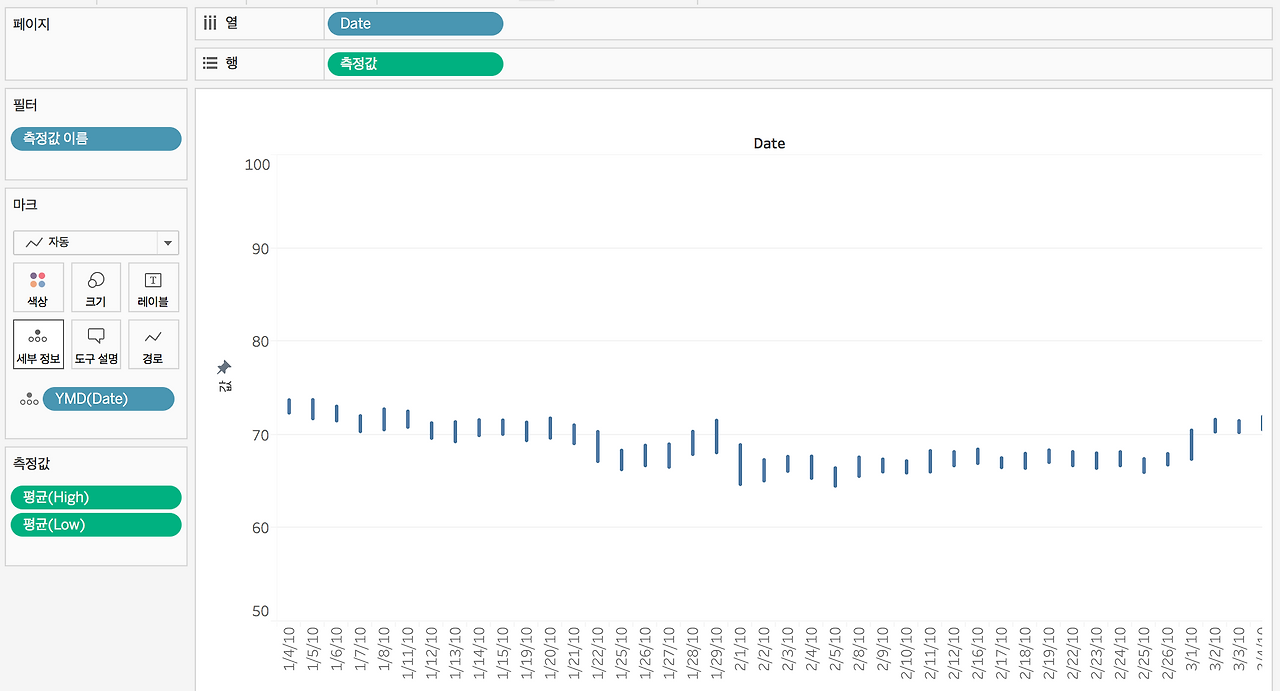Click the Date chart header title

pyautogui.click(x=769, y=144)
